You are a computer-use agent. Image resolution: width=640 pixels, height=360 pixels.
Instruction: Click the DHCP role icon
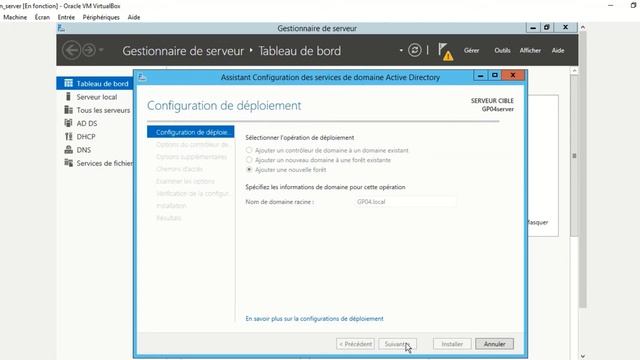coord(69,136)
